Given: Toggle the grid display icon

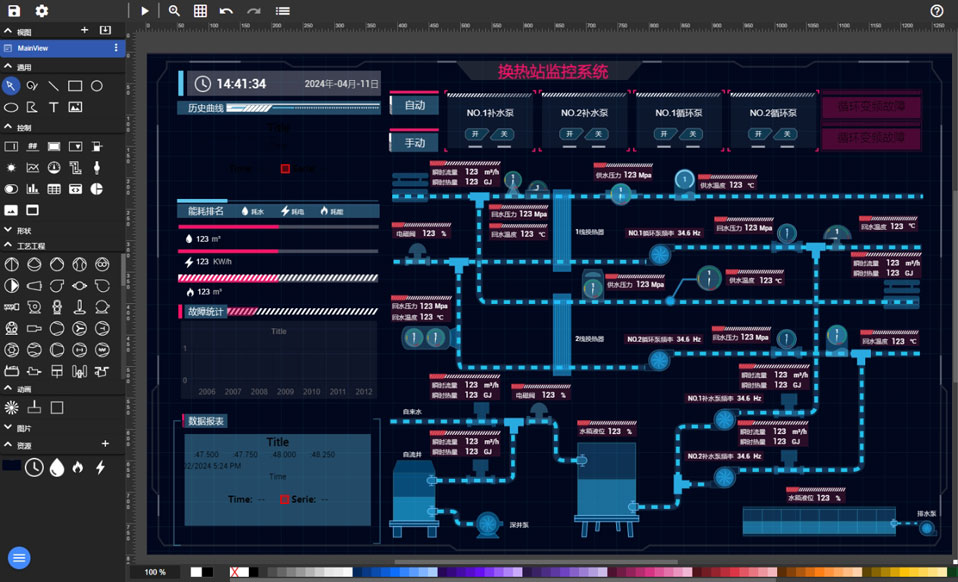Looking at the screenshot, I should tap(200, 11).
